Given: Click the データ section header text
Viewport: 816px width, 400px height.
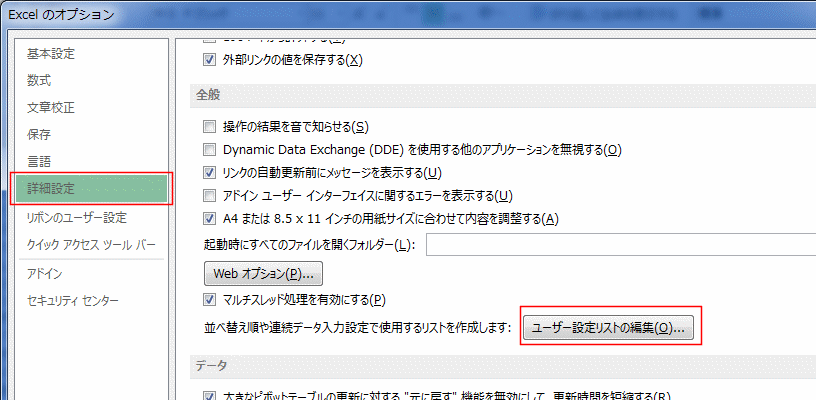Looking at the screenshot, I should click(x=211, y=366).
